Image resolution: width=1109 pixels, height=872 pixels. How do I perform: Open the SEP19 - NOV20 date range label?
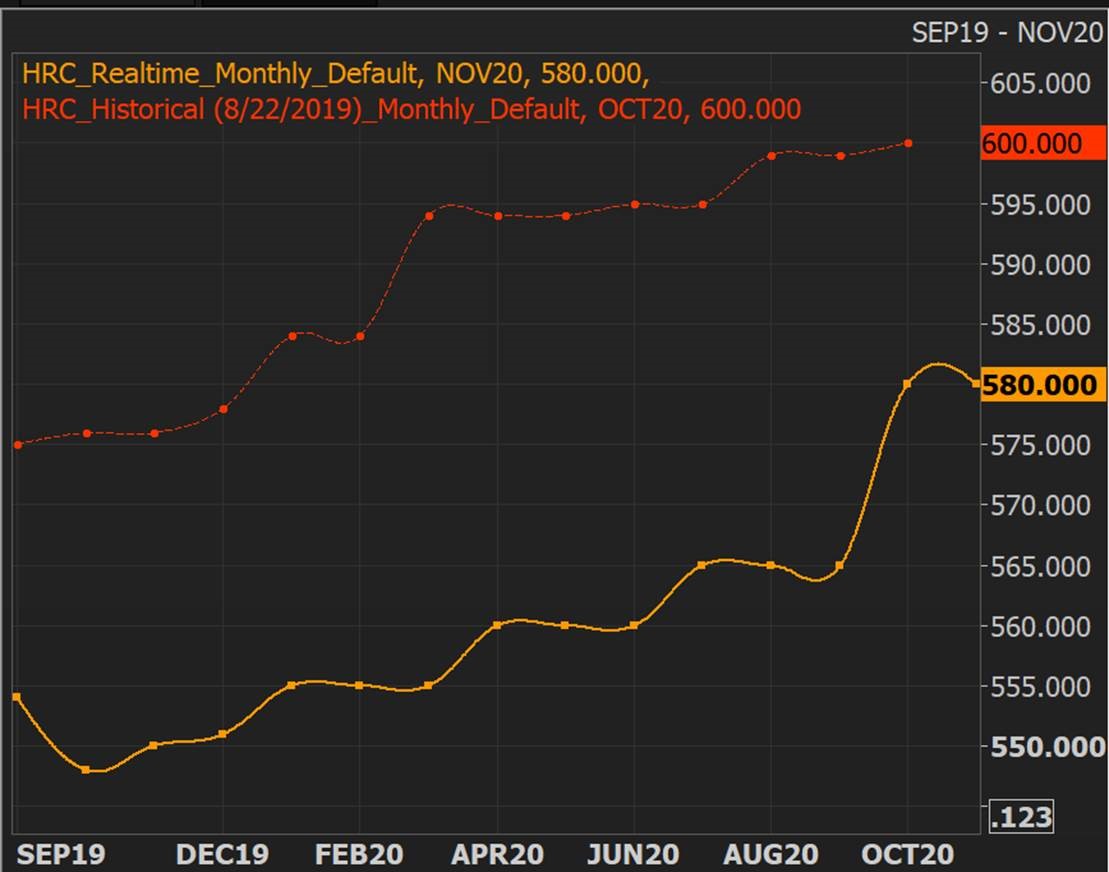1007,32
